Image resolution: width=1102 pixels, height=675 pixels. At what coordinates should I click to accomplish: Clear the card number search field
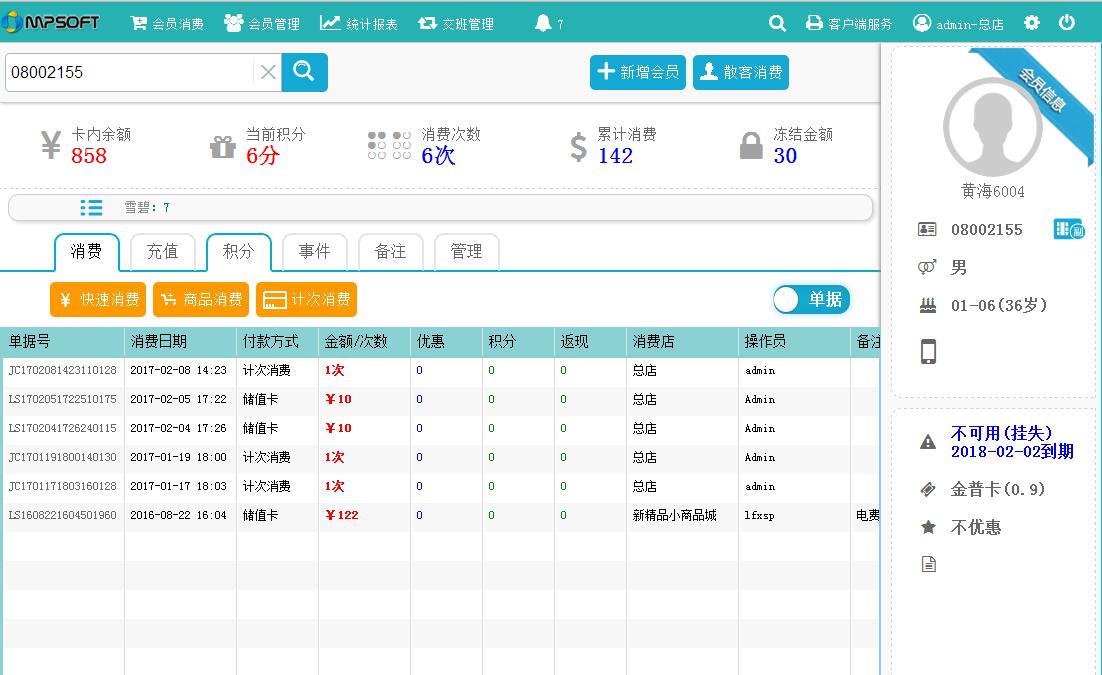[x=268, y=72]
